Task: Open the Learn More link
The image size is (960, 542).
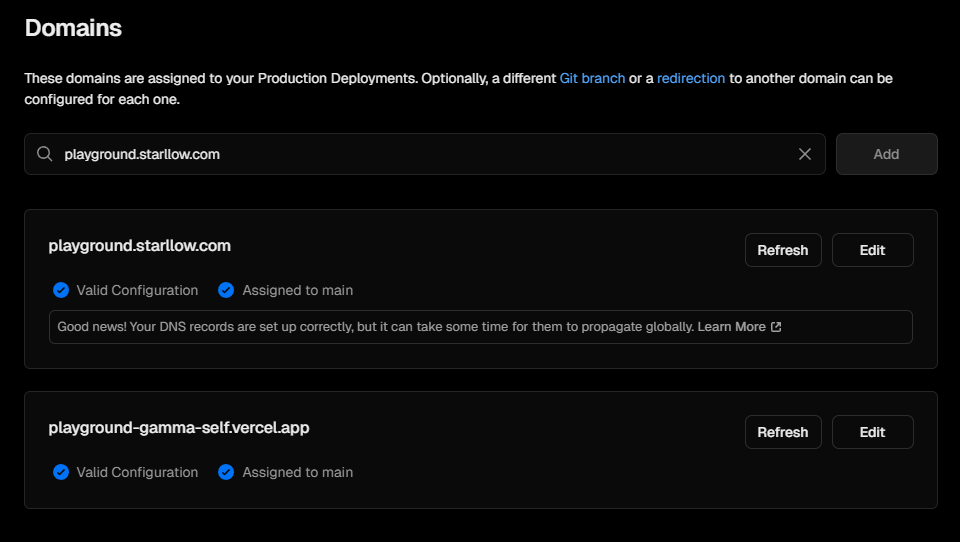Action: (x=732, y=327)
